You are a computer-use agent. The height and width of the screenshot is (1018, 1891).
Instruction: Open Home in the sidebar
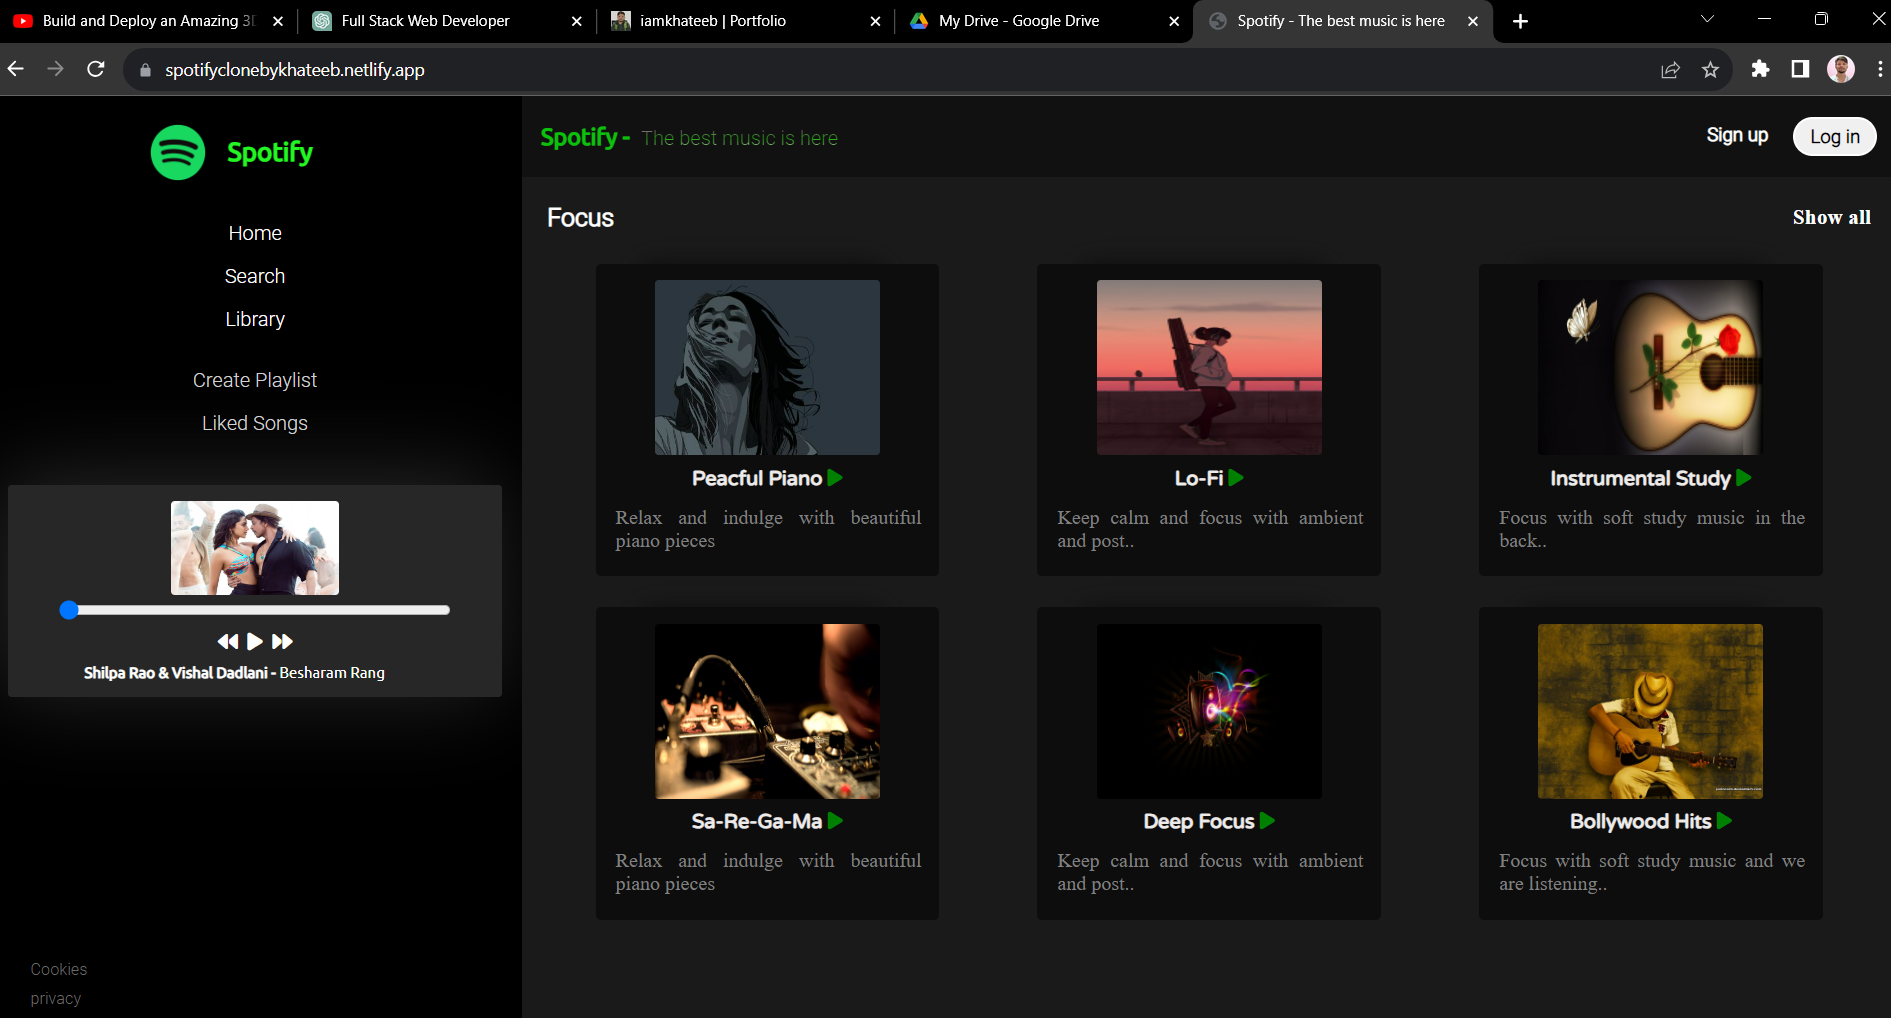(x=255, y=233)
